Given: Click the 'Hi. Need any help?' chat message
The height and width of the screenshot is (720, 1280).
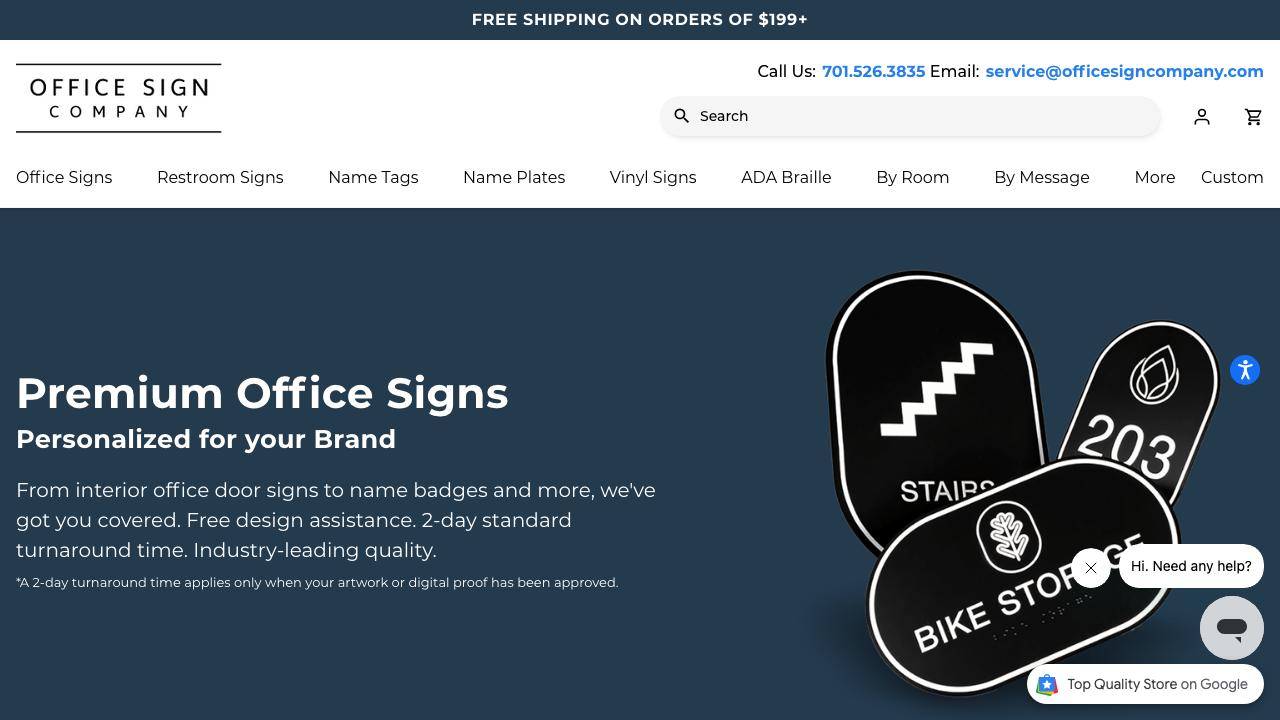Looking at the screenshot, I should [1191, 566].
